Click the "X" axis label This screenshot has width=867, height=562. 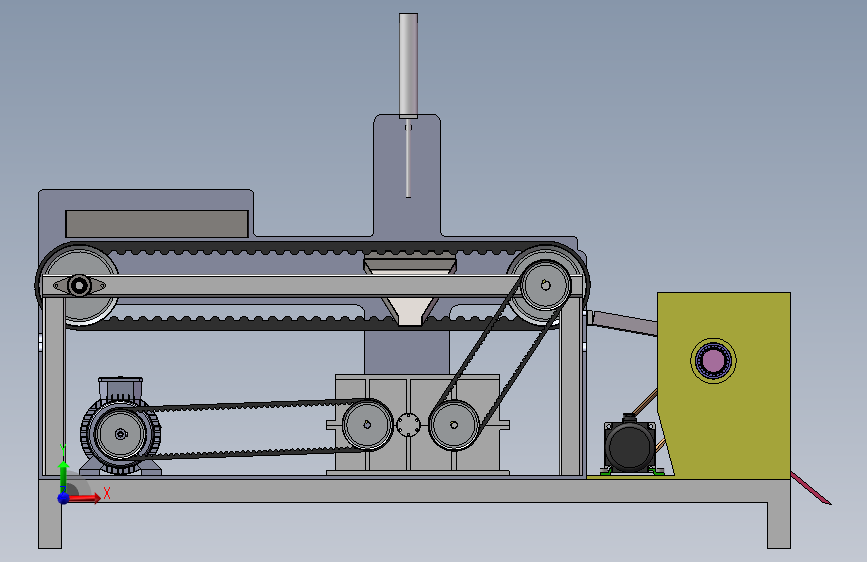pos(107,493)
